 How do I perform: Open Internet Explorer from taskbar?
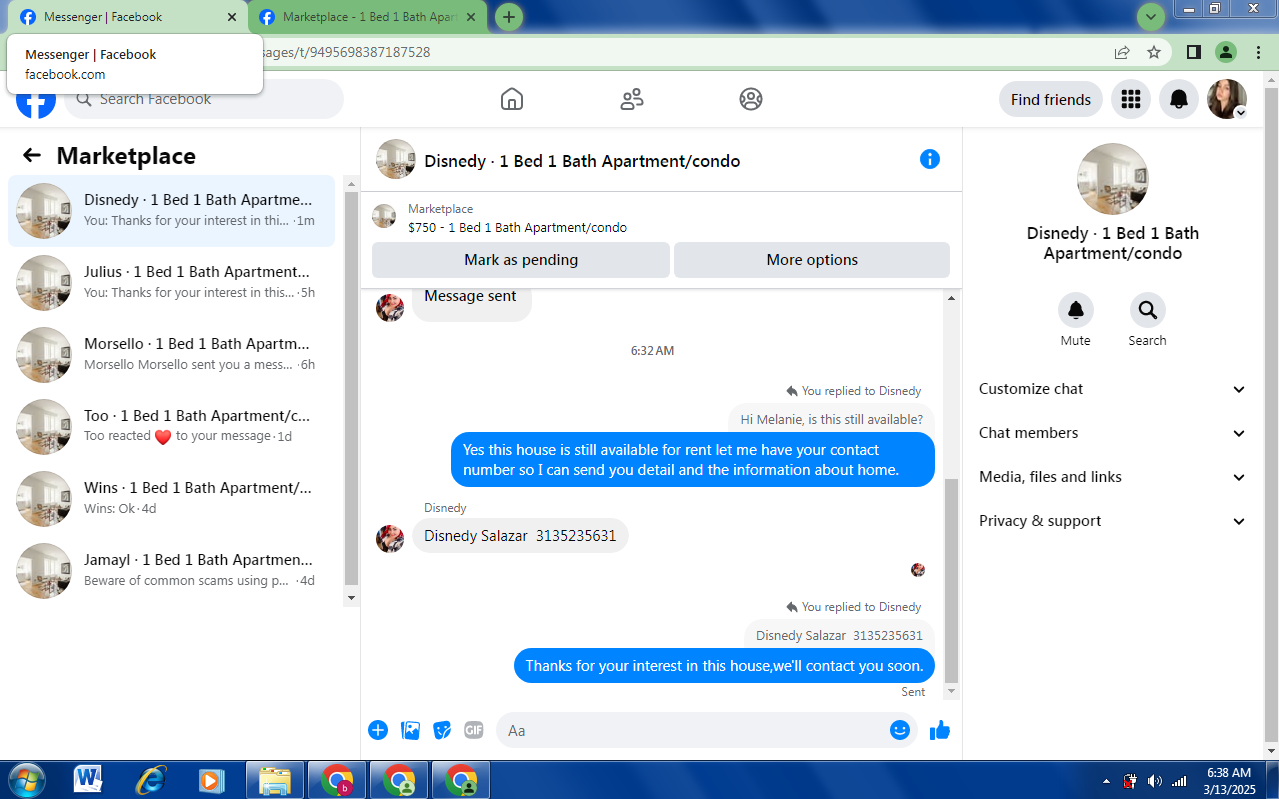pos(150,780)
